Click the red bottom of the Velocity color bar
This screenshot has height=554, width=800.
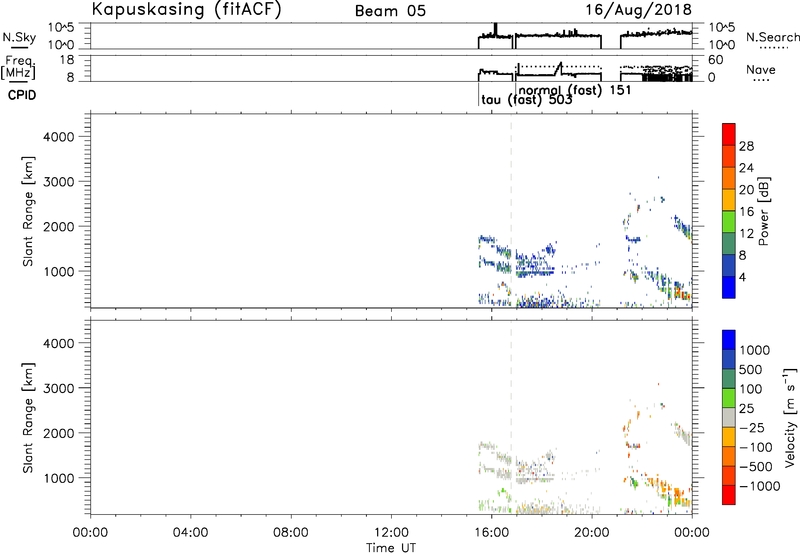pyautogui.click(x=729, y=495)
